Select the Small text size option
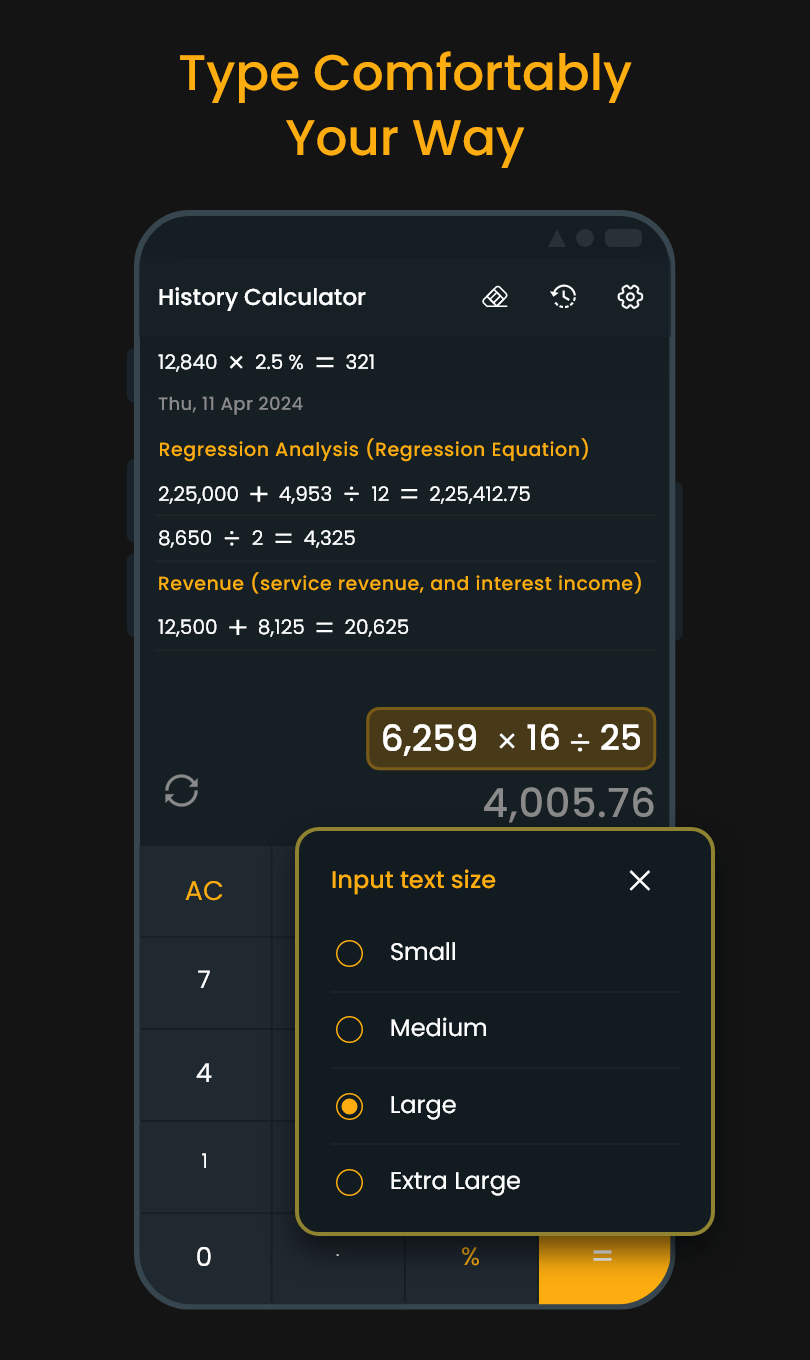Image resolution: width=810 pixels, height=1360 pixels. pyautogui.click(x=349, y=953)
